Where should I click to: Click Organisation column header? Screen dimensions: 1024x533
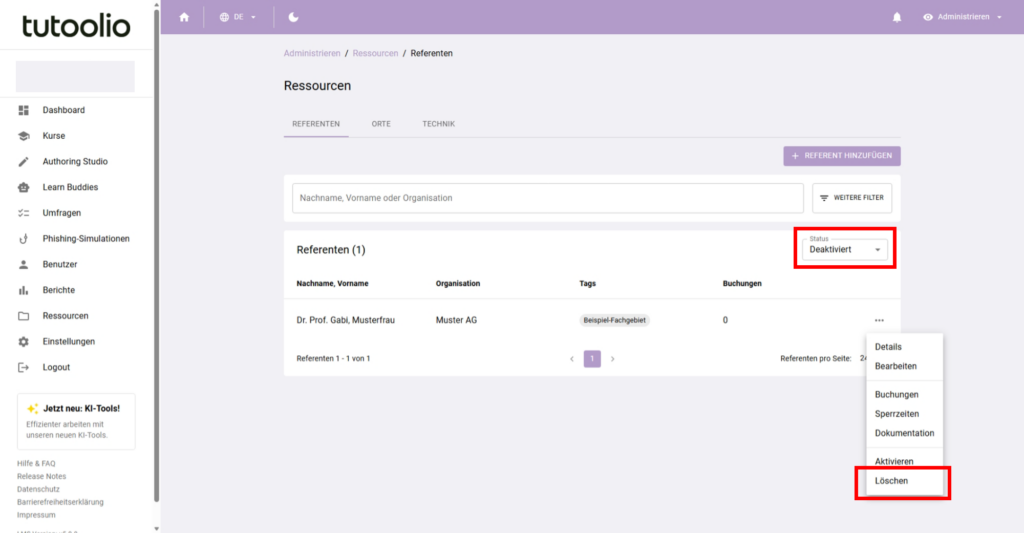click(x=458, y=283)
